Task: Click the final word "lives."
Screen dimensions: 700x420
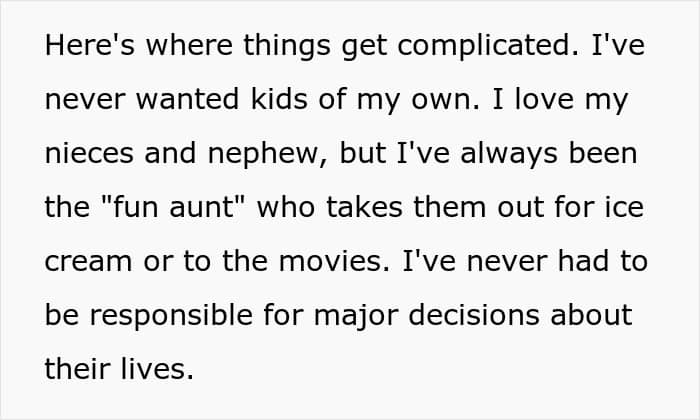Action: pyautogui.click(x=157, y=369)
